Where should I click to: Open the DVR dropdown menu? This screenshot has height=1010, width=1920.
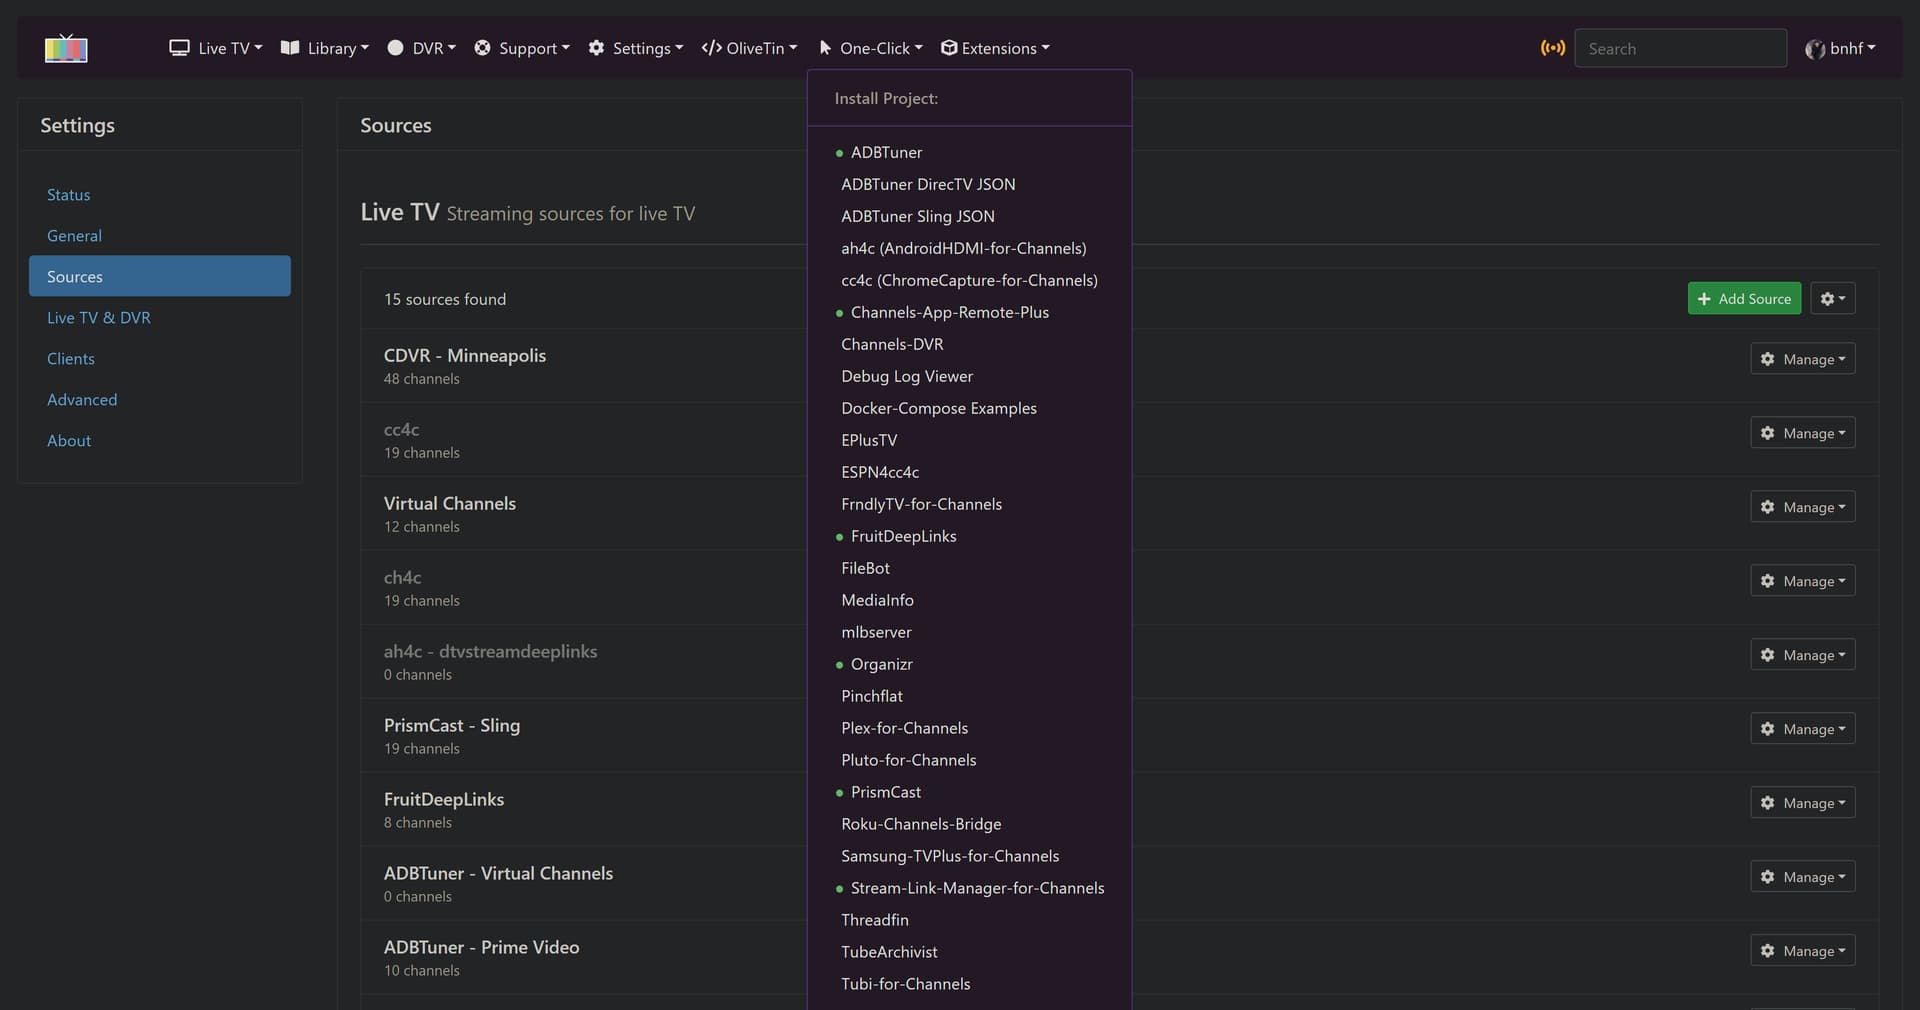click(422, 48)
